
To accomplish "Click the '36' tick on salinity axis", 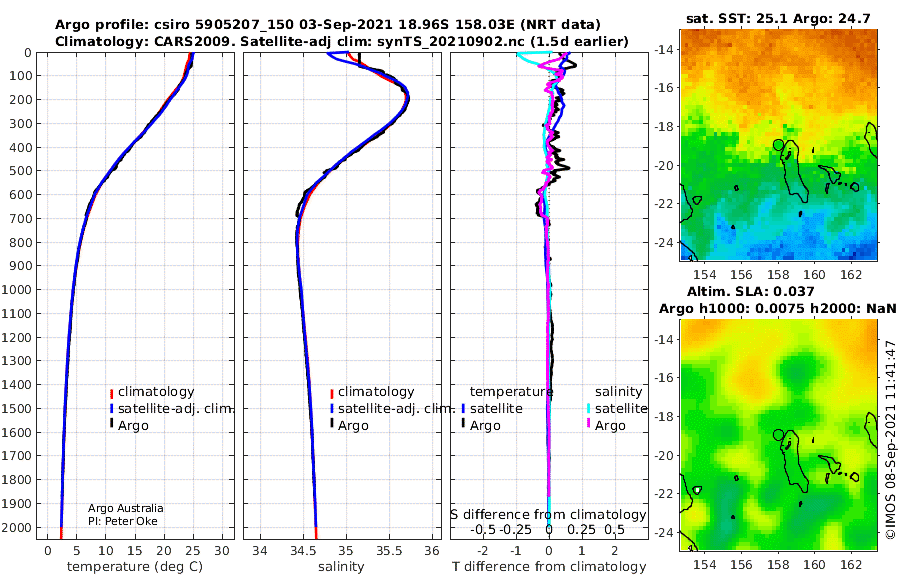I will tap(432, 551).
